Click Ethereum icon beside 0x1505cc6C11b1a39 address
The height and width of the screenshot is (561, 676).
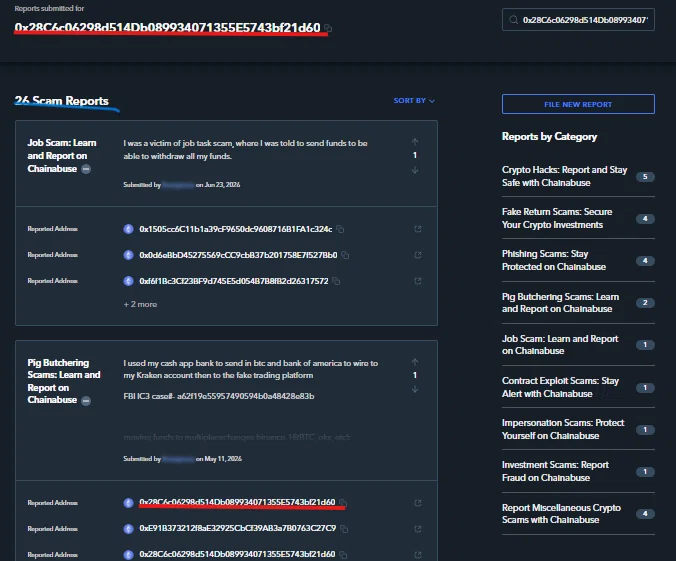[128, 229]
